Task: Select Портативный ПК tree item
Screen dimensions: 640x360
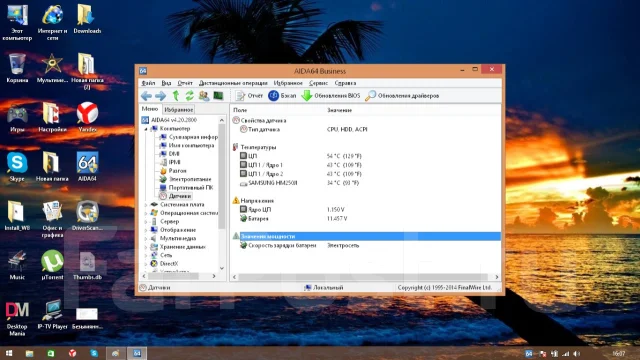Action: point(186,187)
